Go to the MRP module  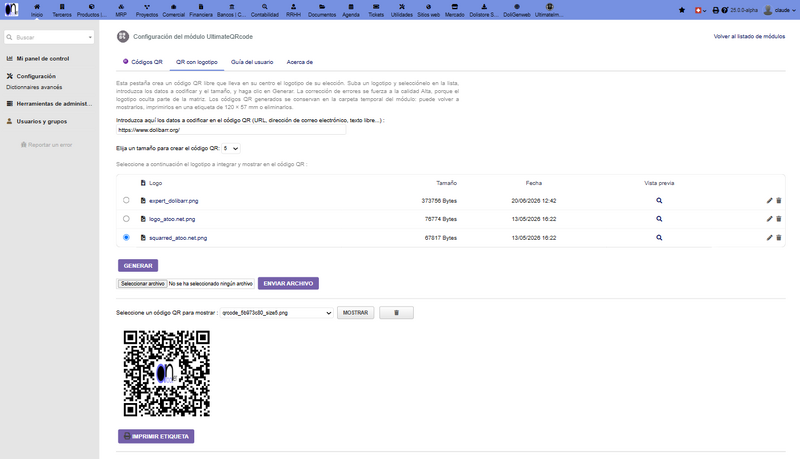(121, 10)
